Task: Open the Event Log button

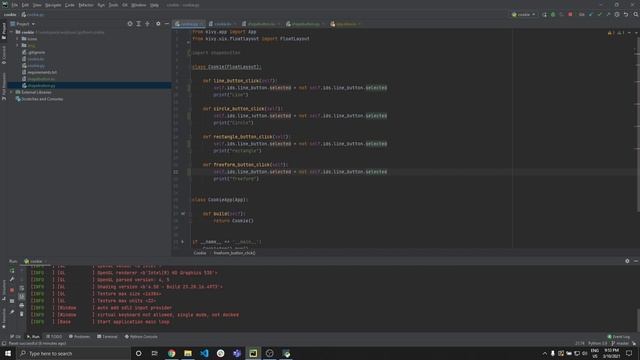Action: pos(619,337)
